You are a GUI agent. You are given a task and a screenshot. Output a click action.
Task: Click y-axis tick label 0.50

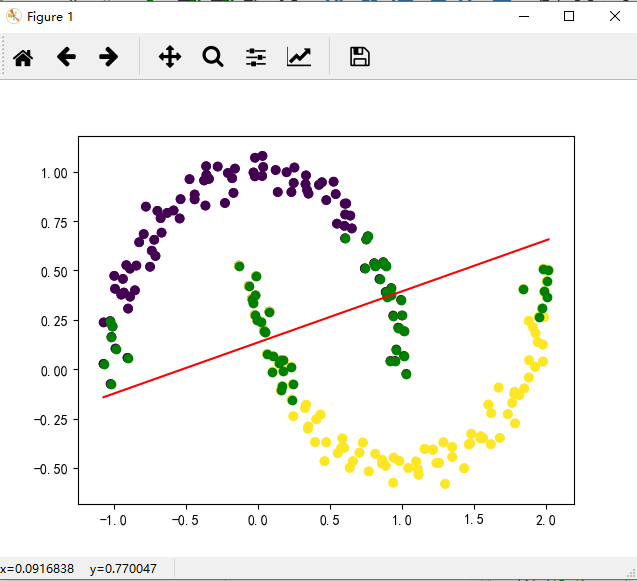click(54, 272)
